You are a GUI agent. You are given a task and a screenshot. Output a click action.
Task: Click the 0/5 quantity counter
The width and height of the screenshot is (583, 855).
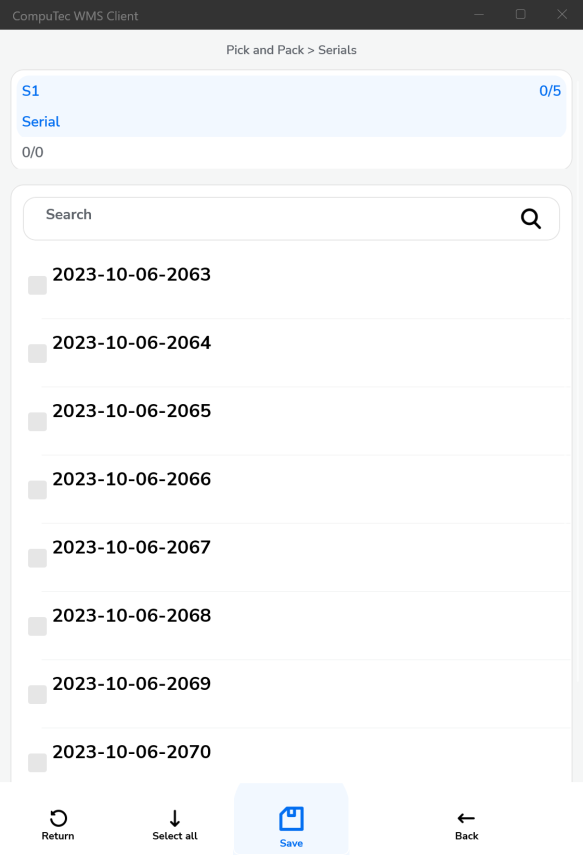tap(550, 91)
